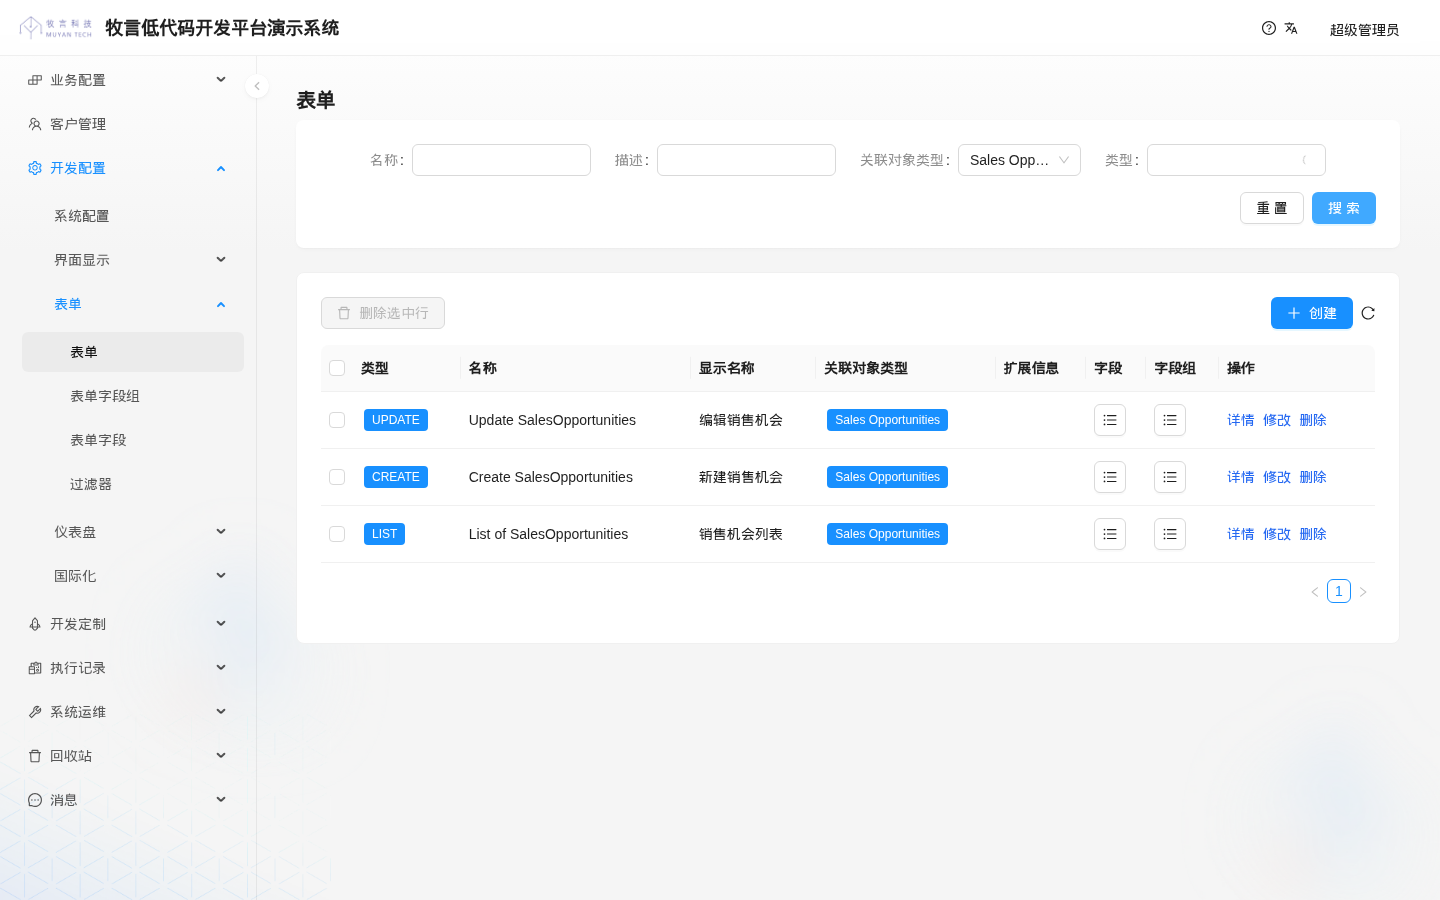1440x900 pixels.
Task: Focus the 名称 search input
Action: (501, 160)
